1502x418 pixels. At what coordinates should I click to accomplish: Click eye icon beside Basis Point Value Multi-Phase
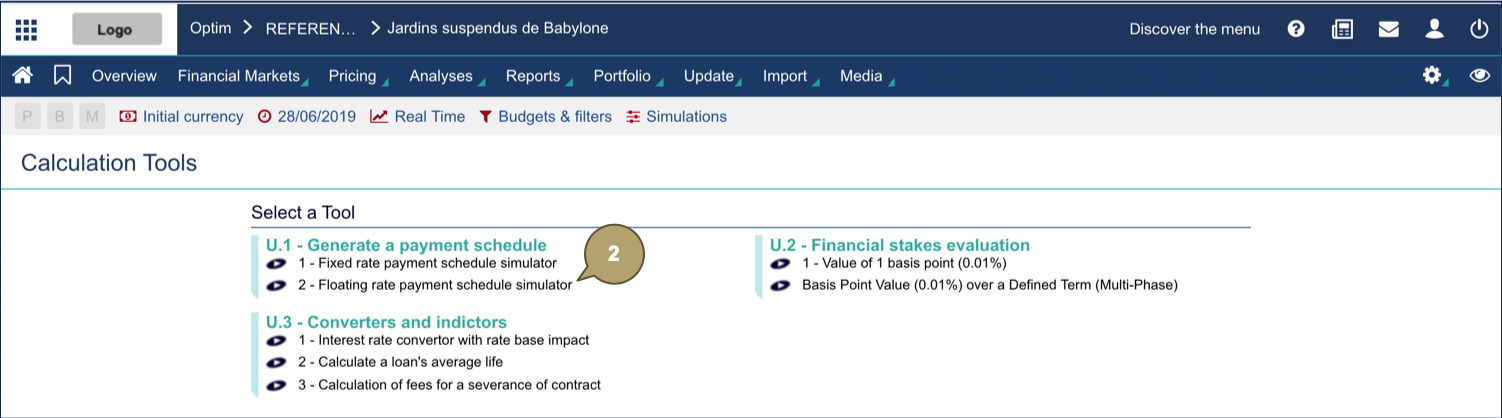(781, 286)
